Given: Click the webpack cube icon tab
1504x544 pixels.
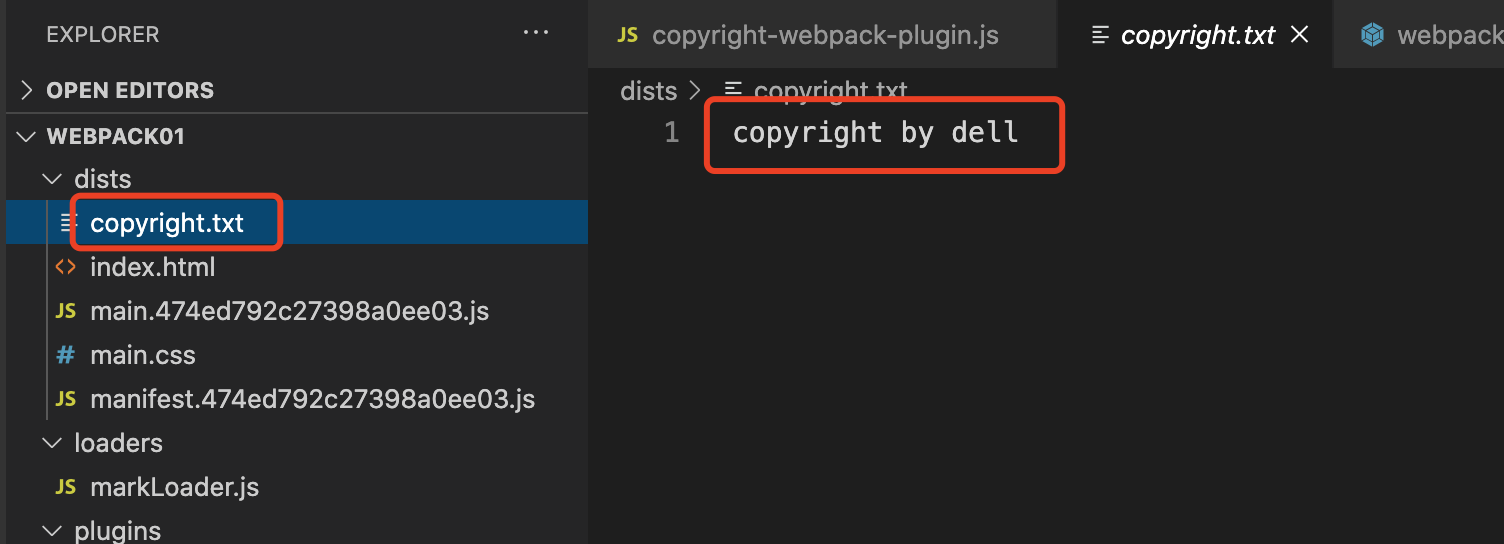Looking at the screenshot, I should [x=1372, y=35].
